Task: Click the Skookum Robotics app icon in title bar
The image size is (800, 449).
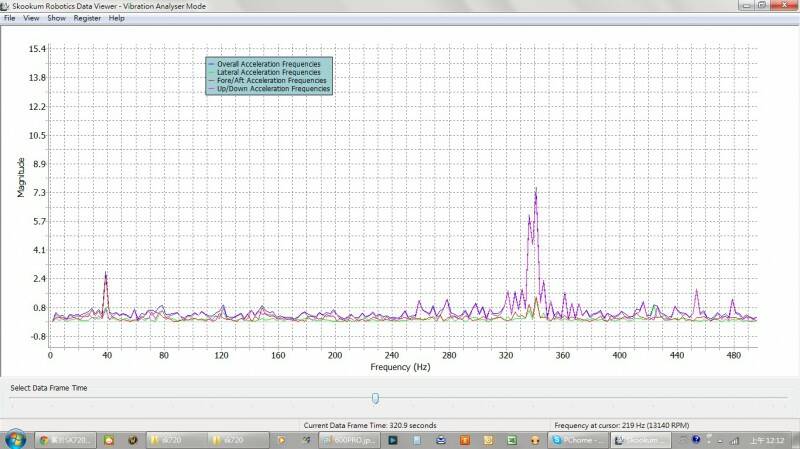Action: 5,6
